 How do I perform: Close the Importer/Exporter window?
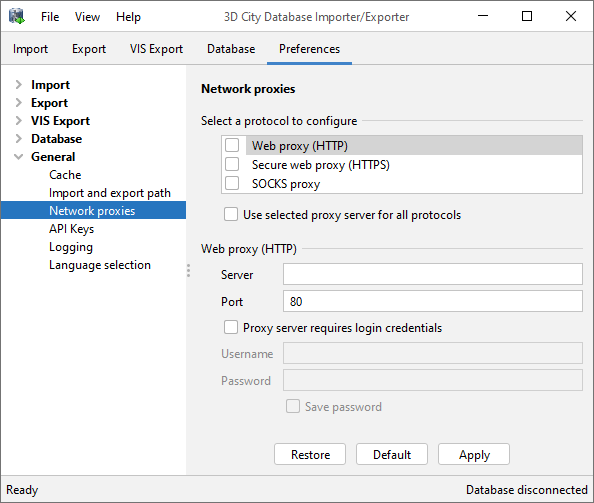[571, 16]
